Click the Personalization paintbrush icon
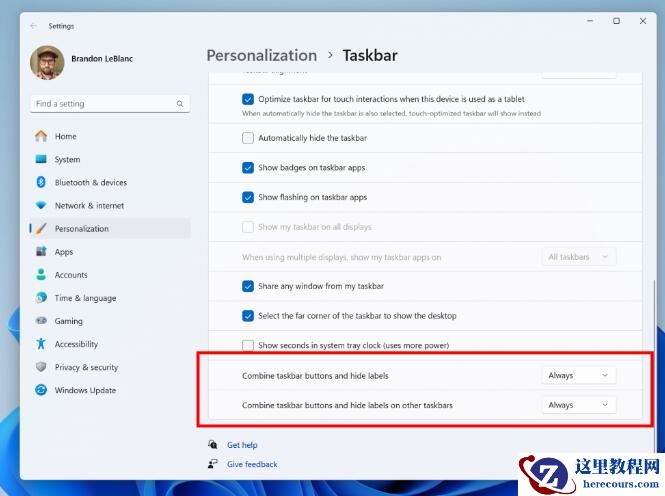The width and height of the screenshot is (665, 496). [41, 228]
